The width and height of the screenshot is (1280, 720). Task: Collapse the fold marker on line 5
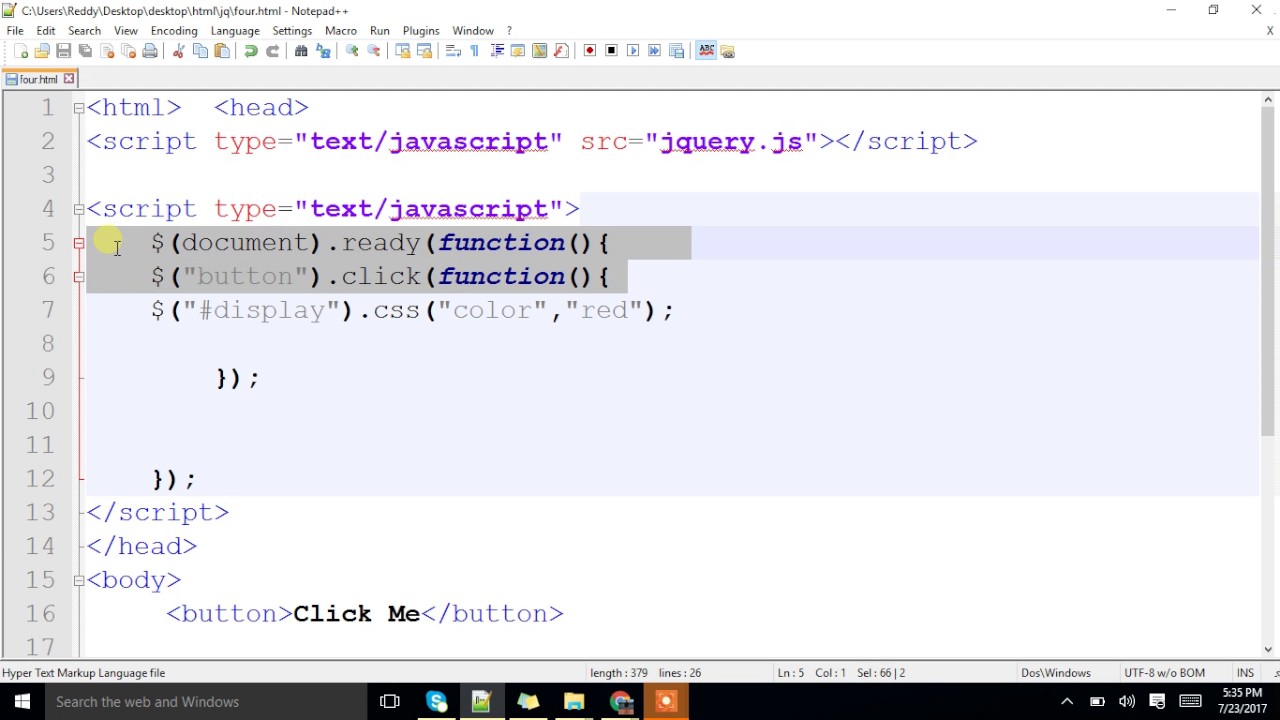[79, 243]
